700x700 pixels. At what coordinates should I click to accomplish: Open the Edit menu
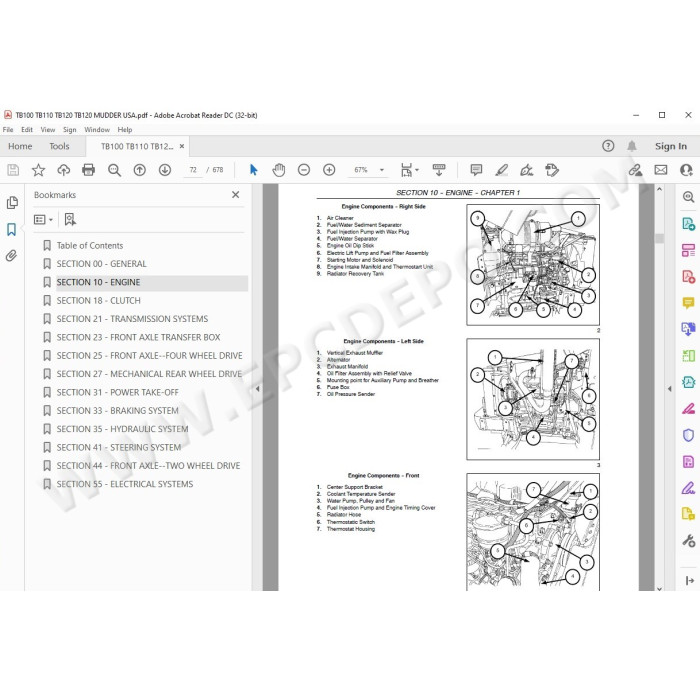point(27,129)
